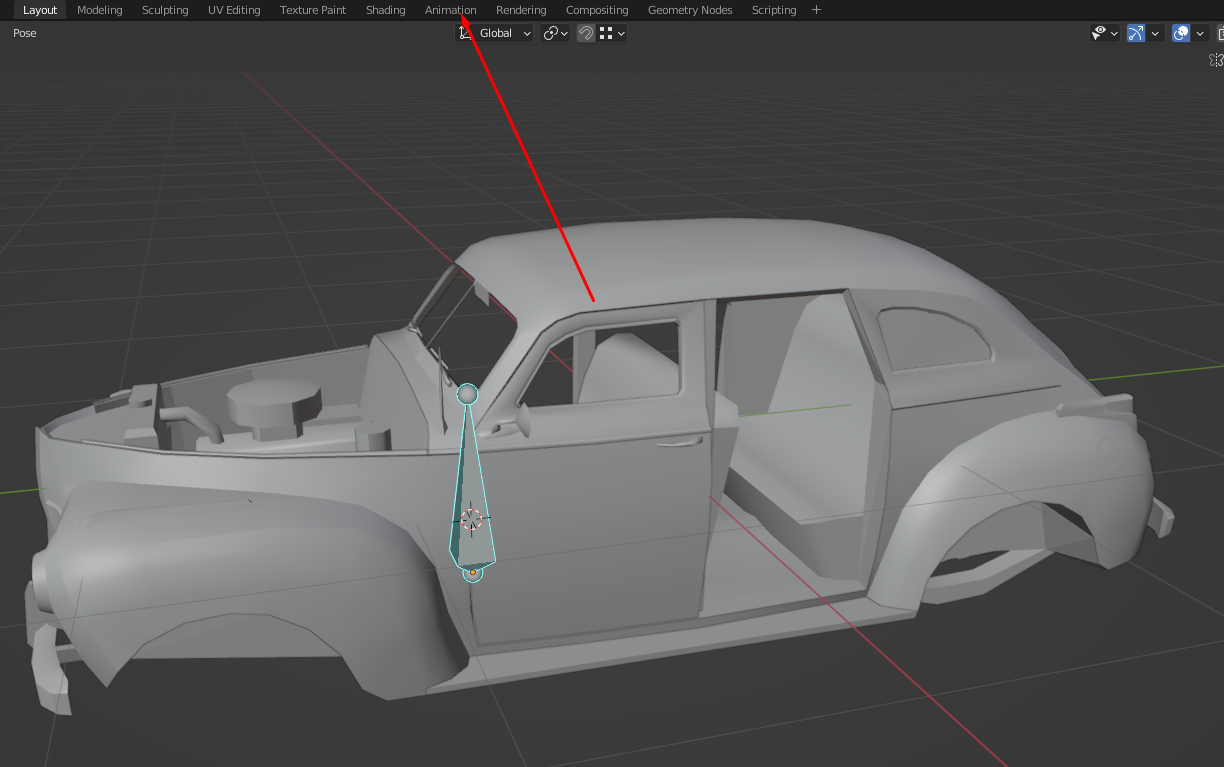Open the pivot point dropdown
Viewport: 1224px width, 767px height.
tap(555, 33)
